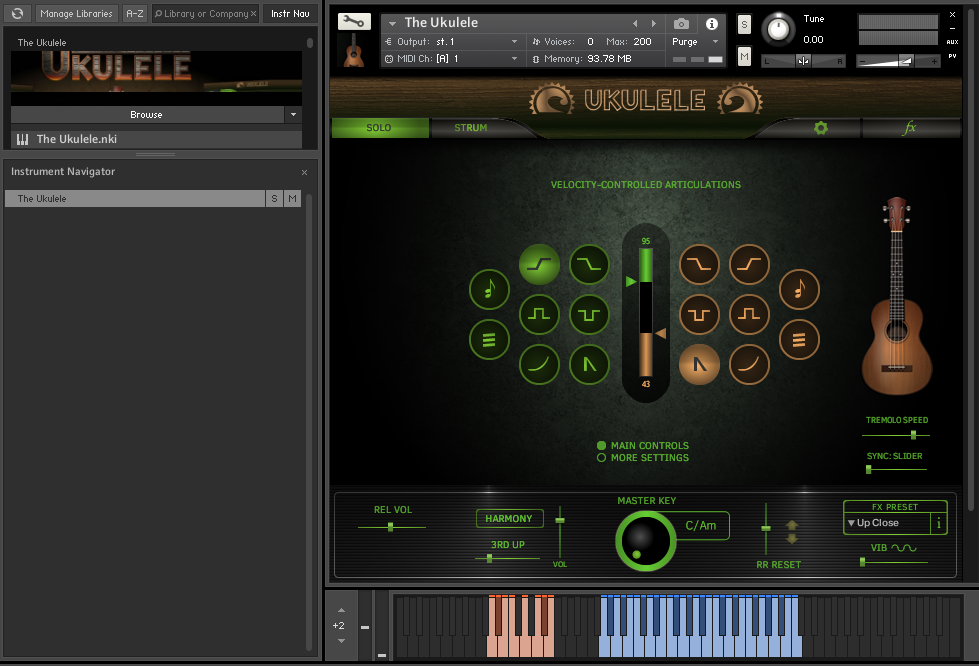Click the Manage Libraries button
This screenshot has height=666, width=979.
[76, 13]
